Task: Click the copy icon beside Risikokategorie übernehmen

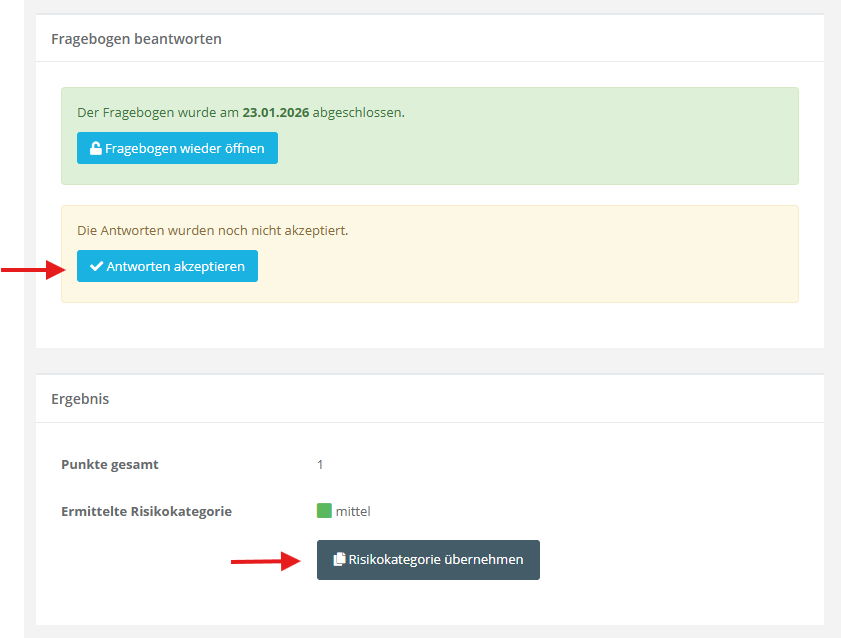Action: coord(339,560)
